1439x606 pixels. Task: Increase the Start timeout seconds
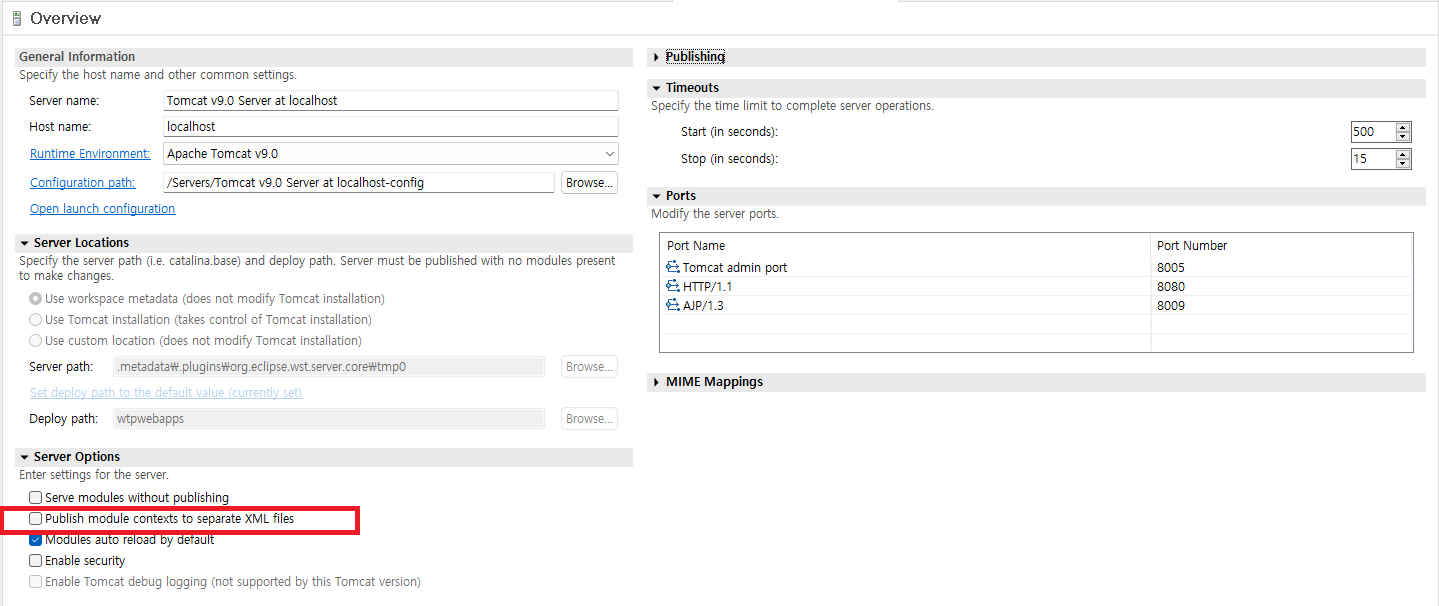(x=1403, y=127)
